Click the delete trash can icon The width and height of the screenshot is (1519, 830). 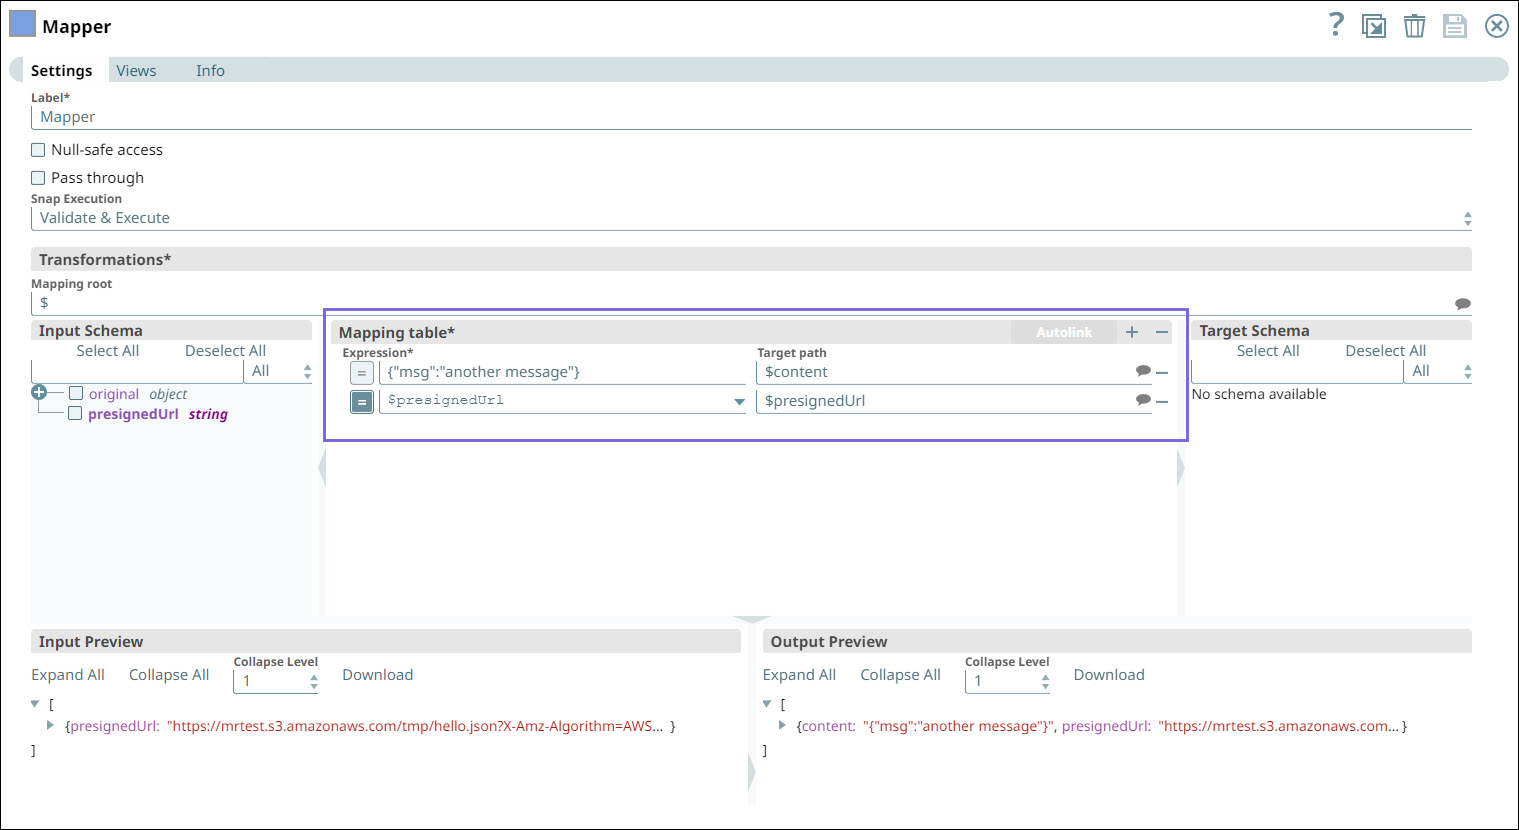(1414, 26)
